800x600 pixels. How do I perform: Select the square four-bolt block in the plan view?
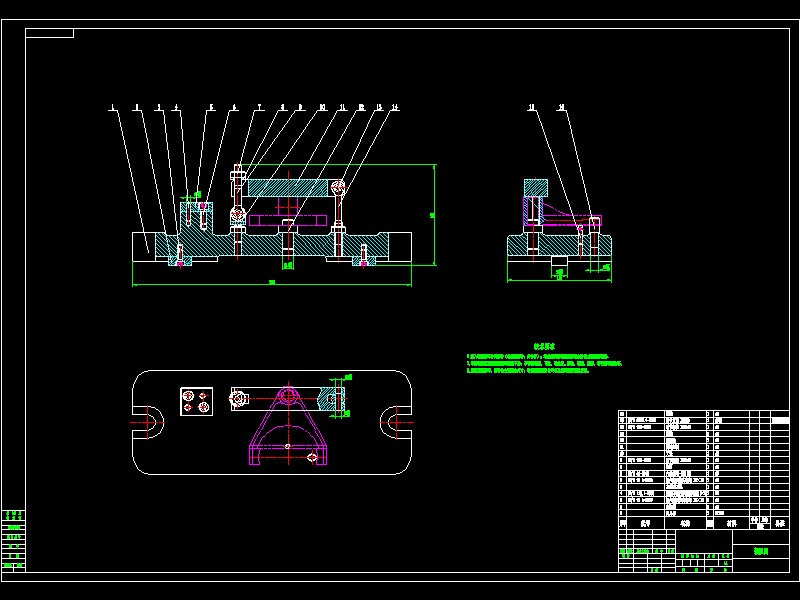196,402
